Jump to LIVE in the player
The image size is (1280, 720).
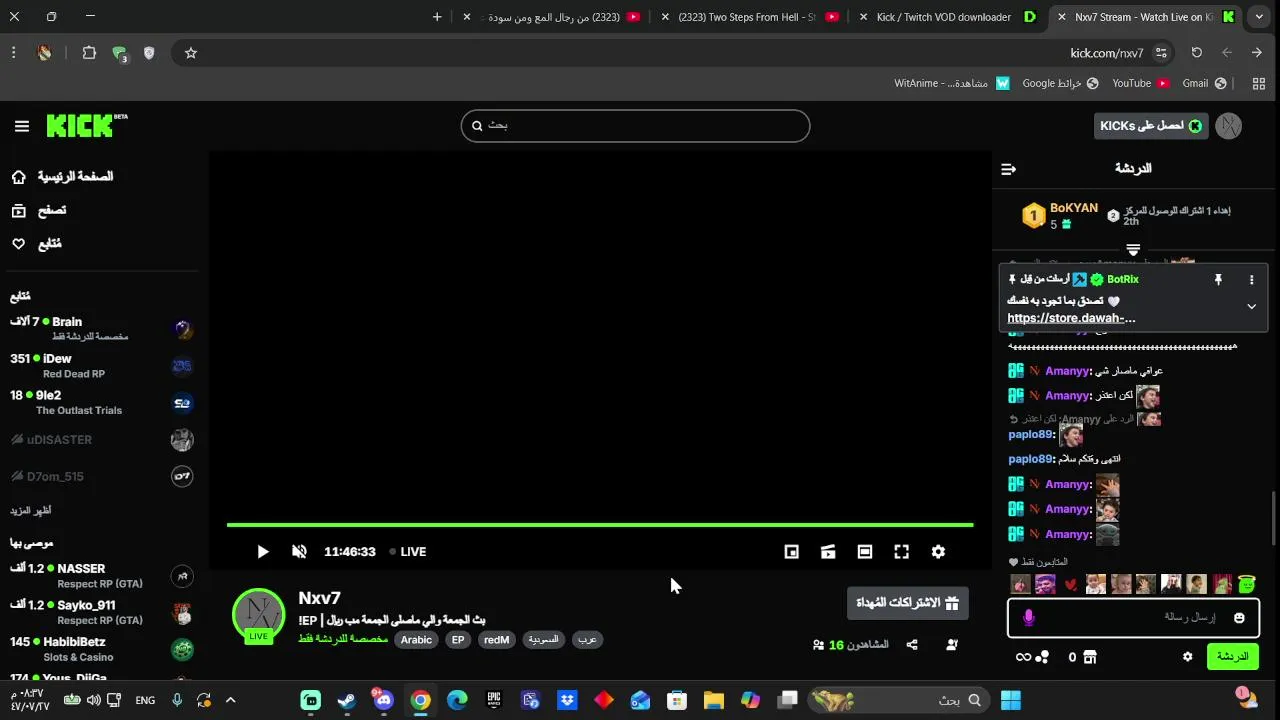pos(407,551)
